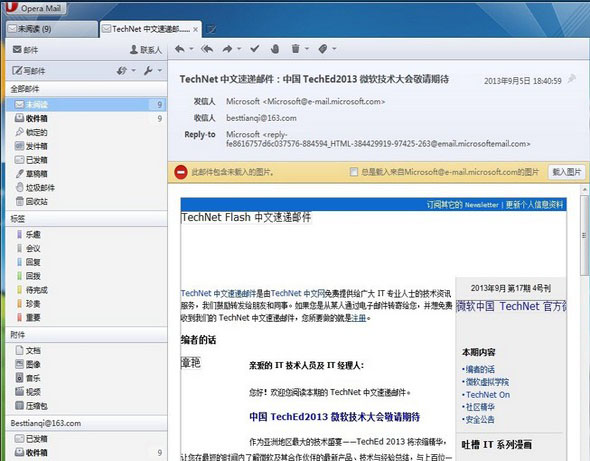Click the pin icon beside message date
The image size is (590, 461).
pos(571,79)
